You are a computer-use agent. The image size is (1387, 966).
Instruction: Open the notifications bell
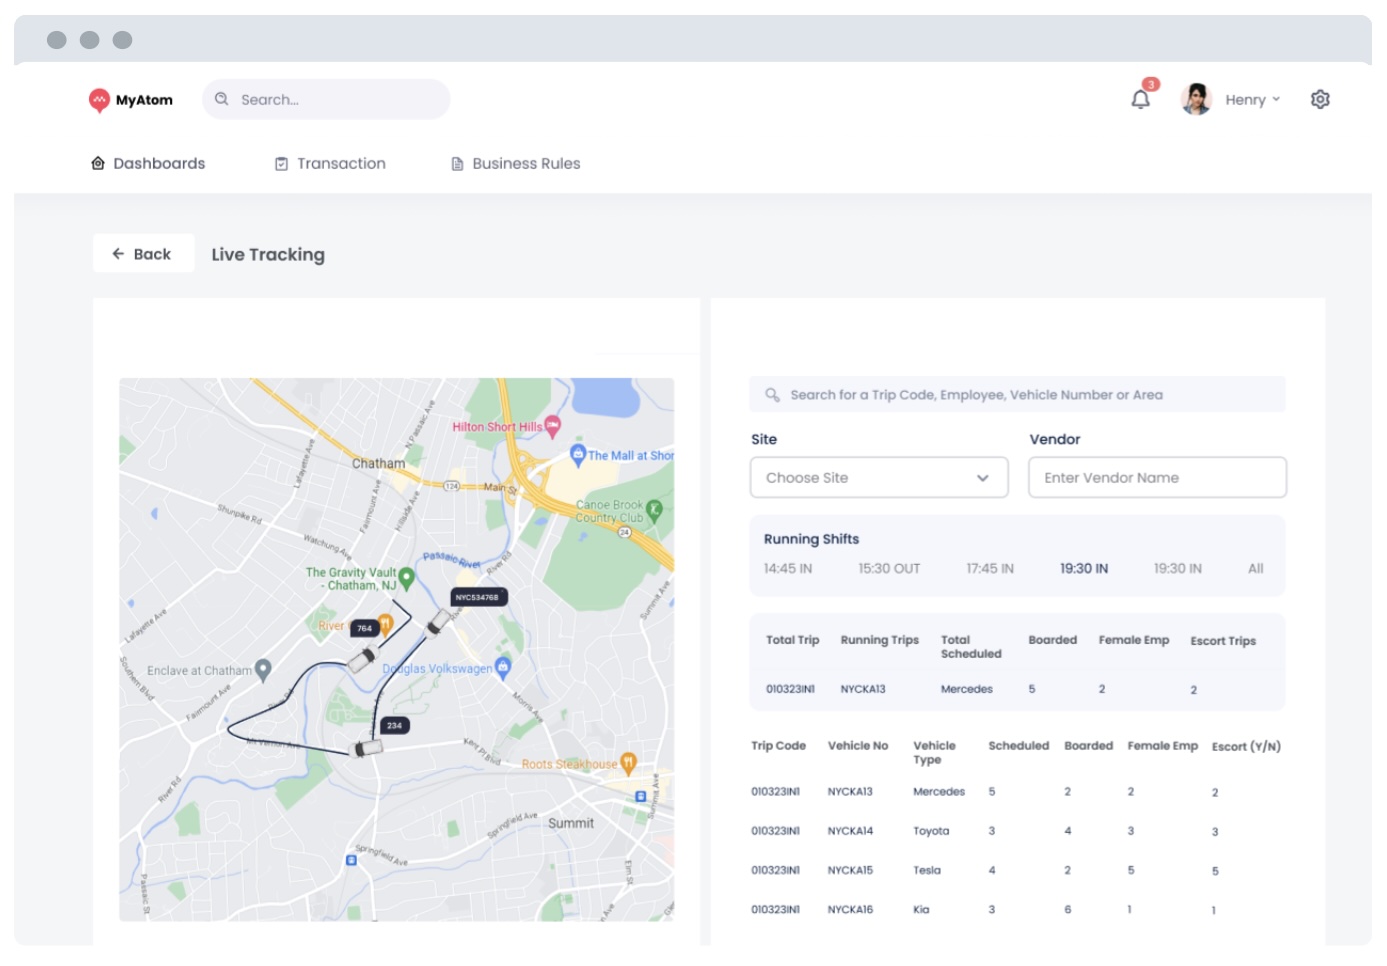coord(1140,100)
